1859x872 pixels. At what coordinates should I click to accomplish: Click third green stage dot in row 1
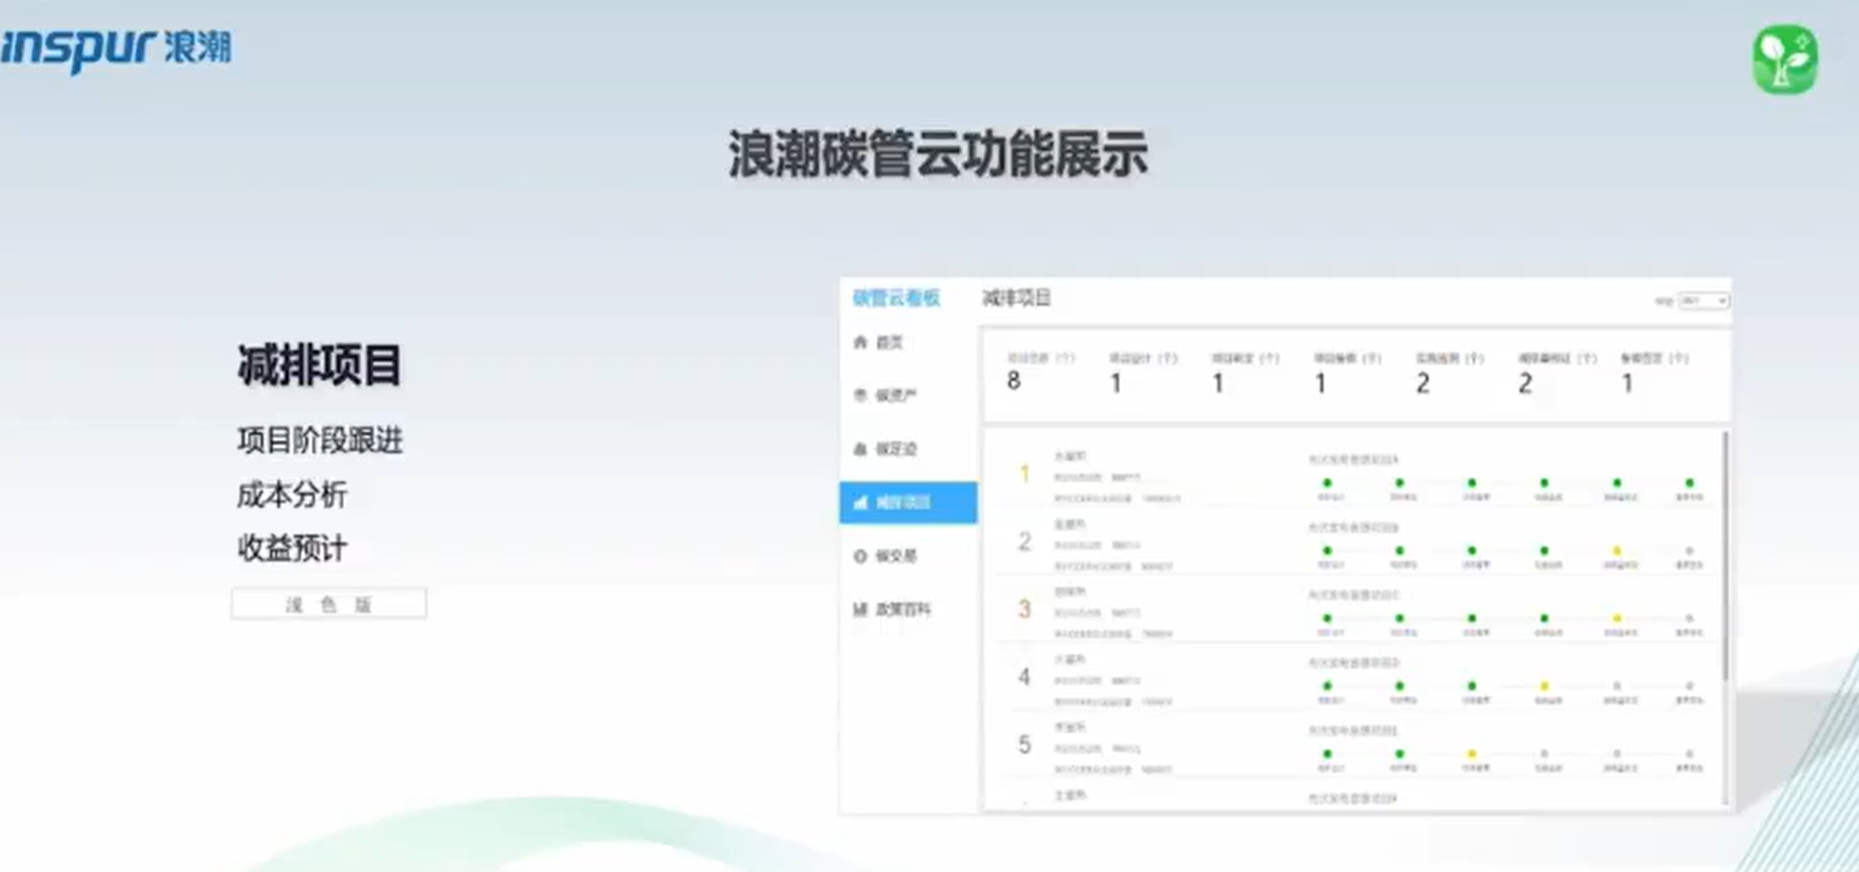coord(1471,483)
